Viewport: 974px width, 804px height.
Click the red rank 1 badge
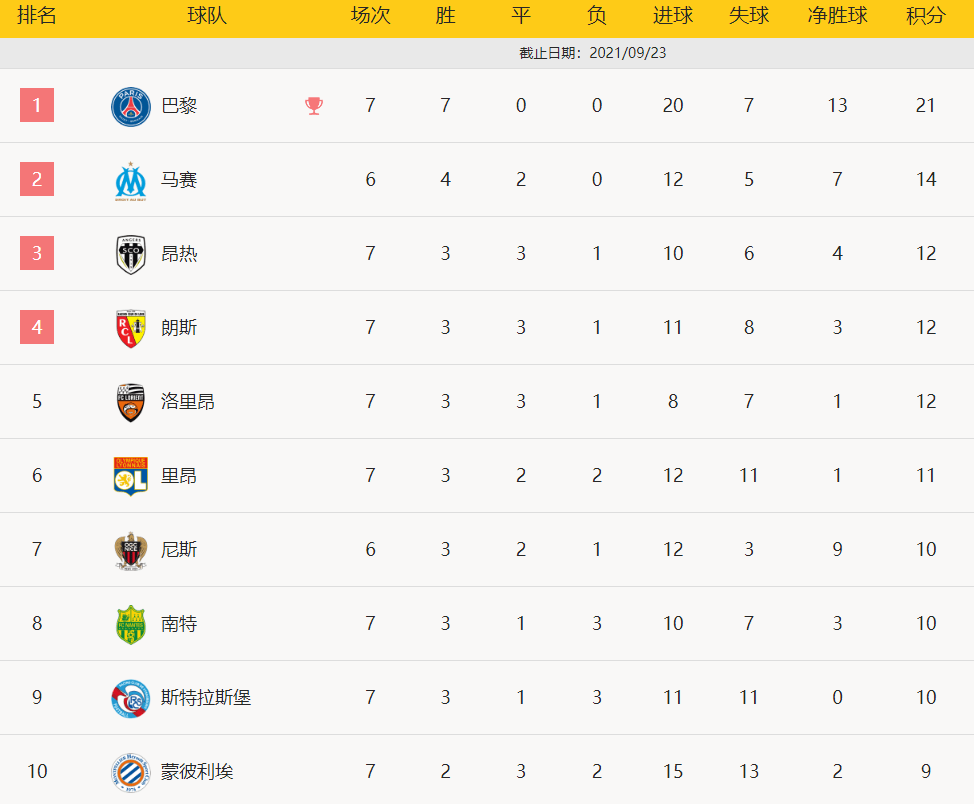click(x=37, y=105)
